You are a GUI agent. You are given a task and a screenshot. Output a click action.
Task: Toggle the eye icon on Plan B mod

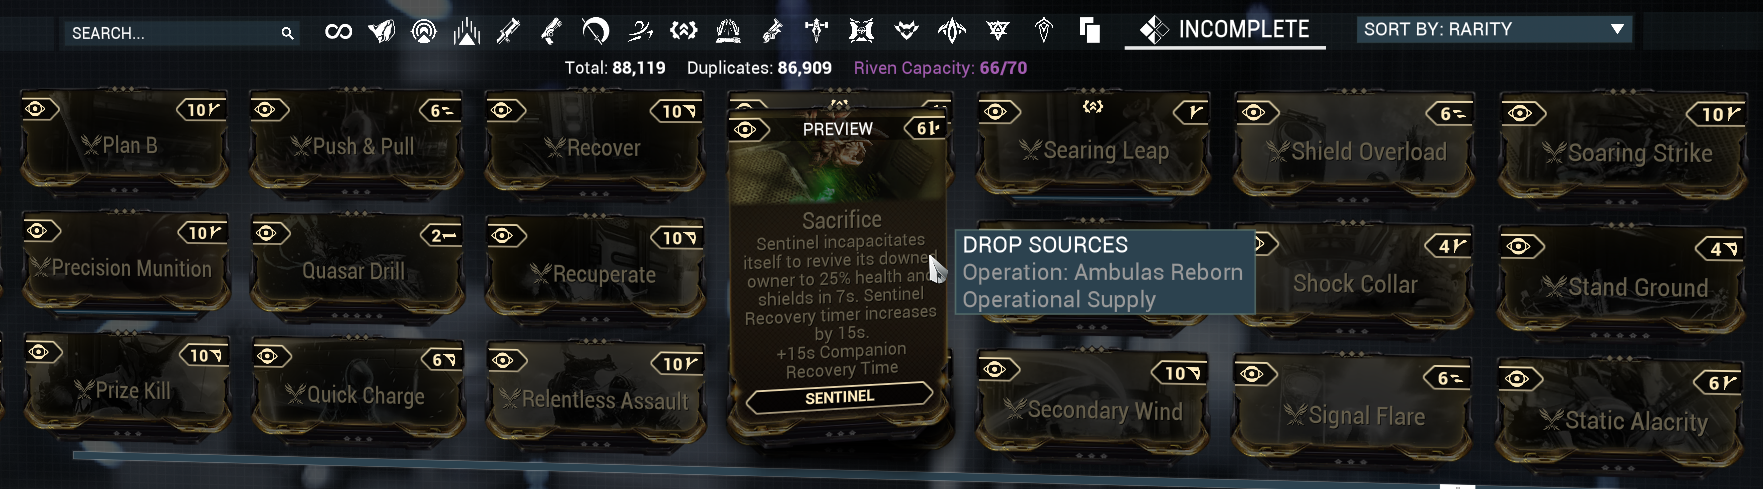pyautogui.click(x=38, y=108)
